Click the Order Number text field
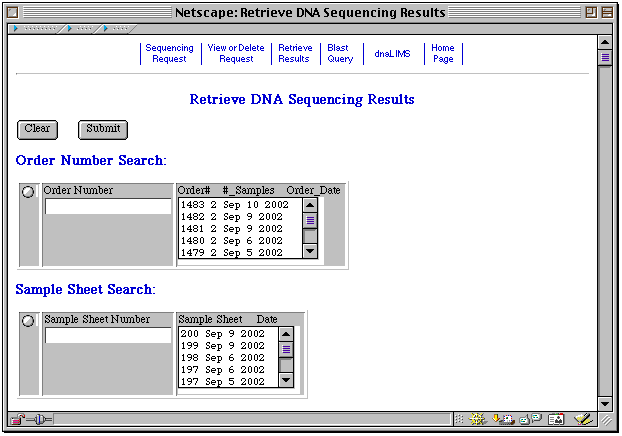 click(x=108, y=206)
